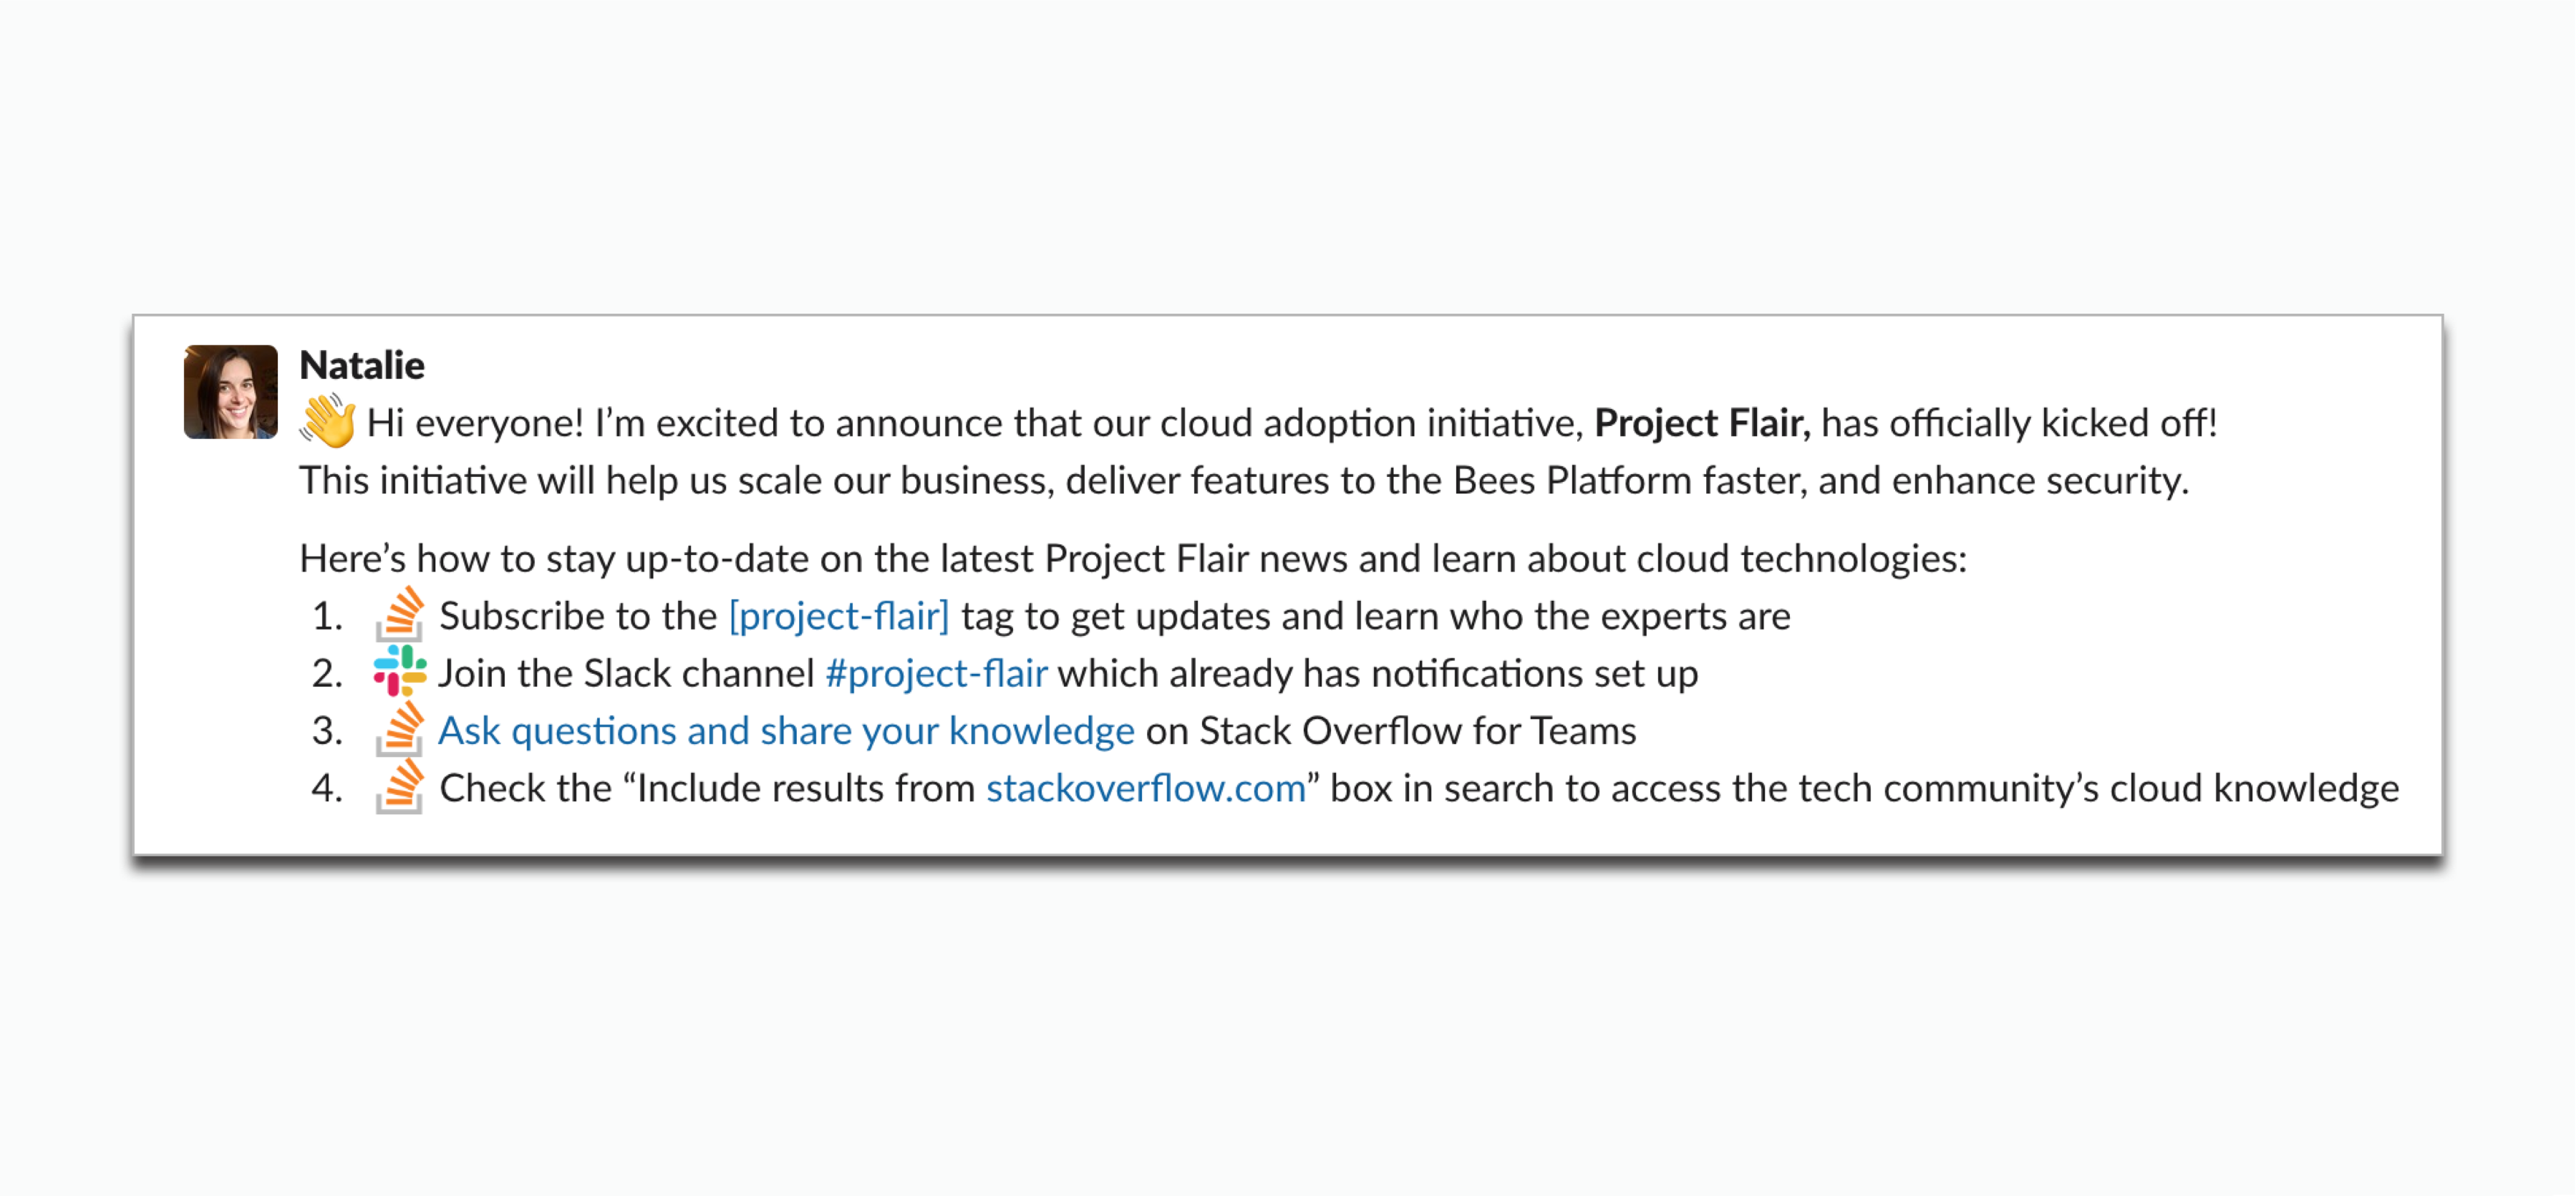Click Stack Overflow icon beside Check the box item
Screen dimensions: 2576x1196
[x=399, y=787]
